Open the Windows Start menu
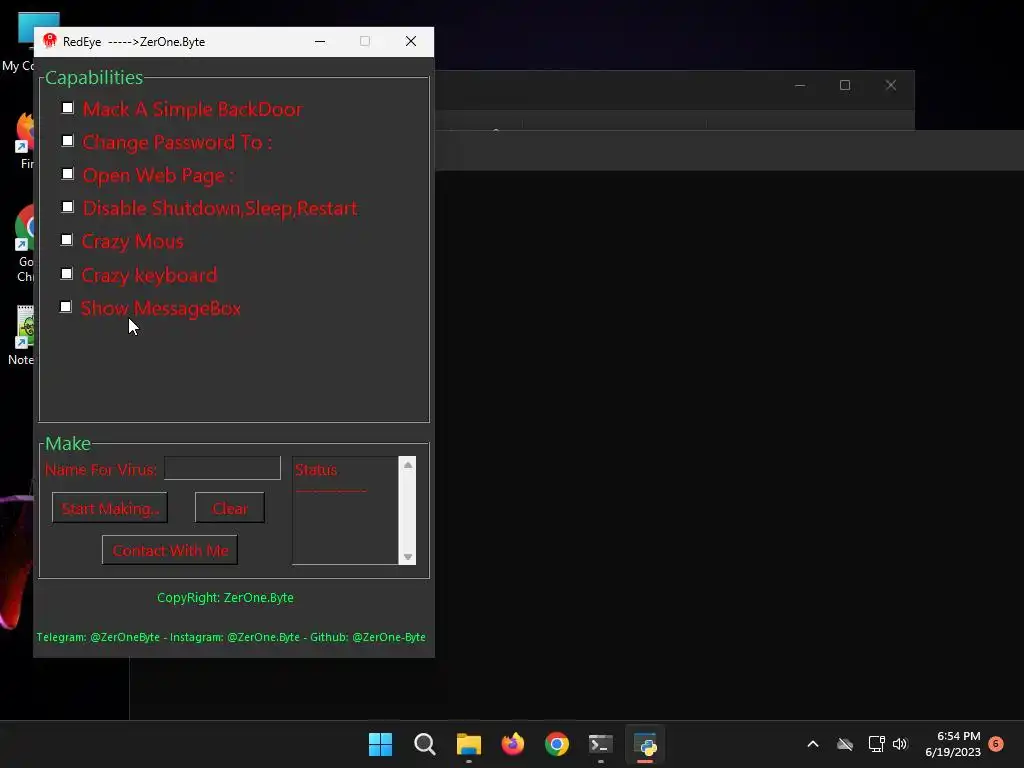This screenshot has width=1024, height=768. (x=381, y=744)
